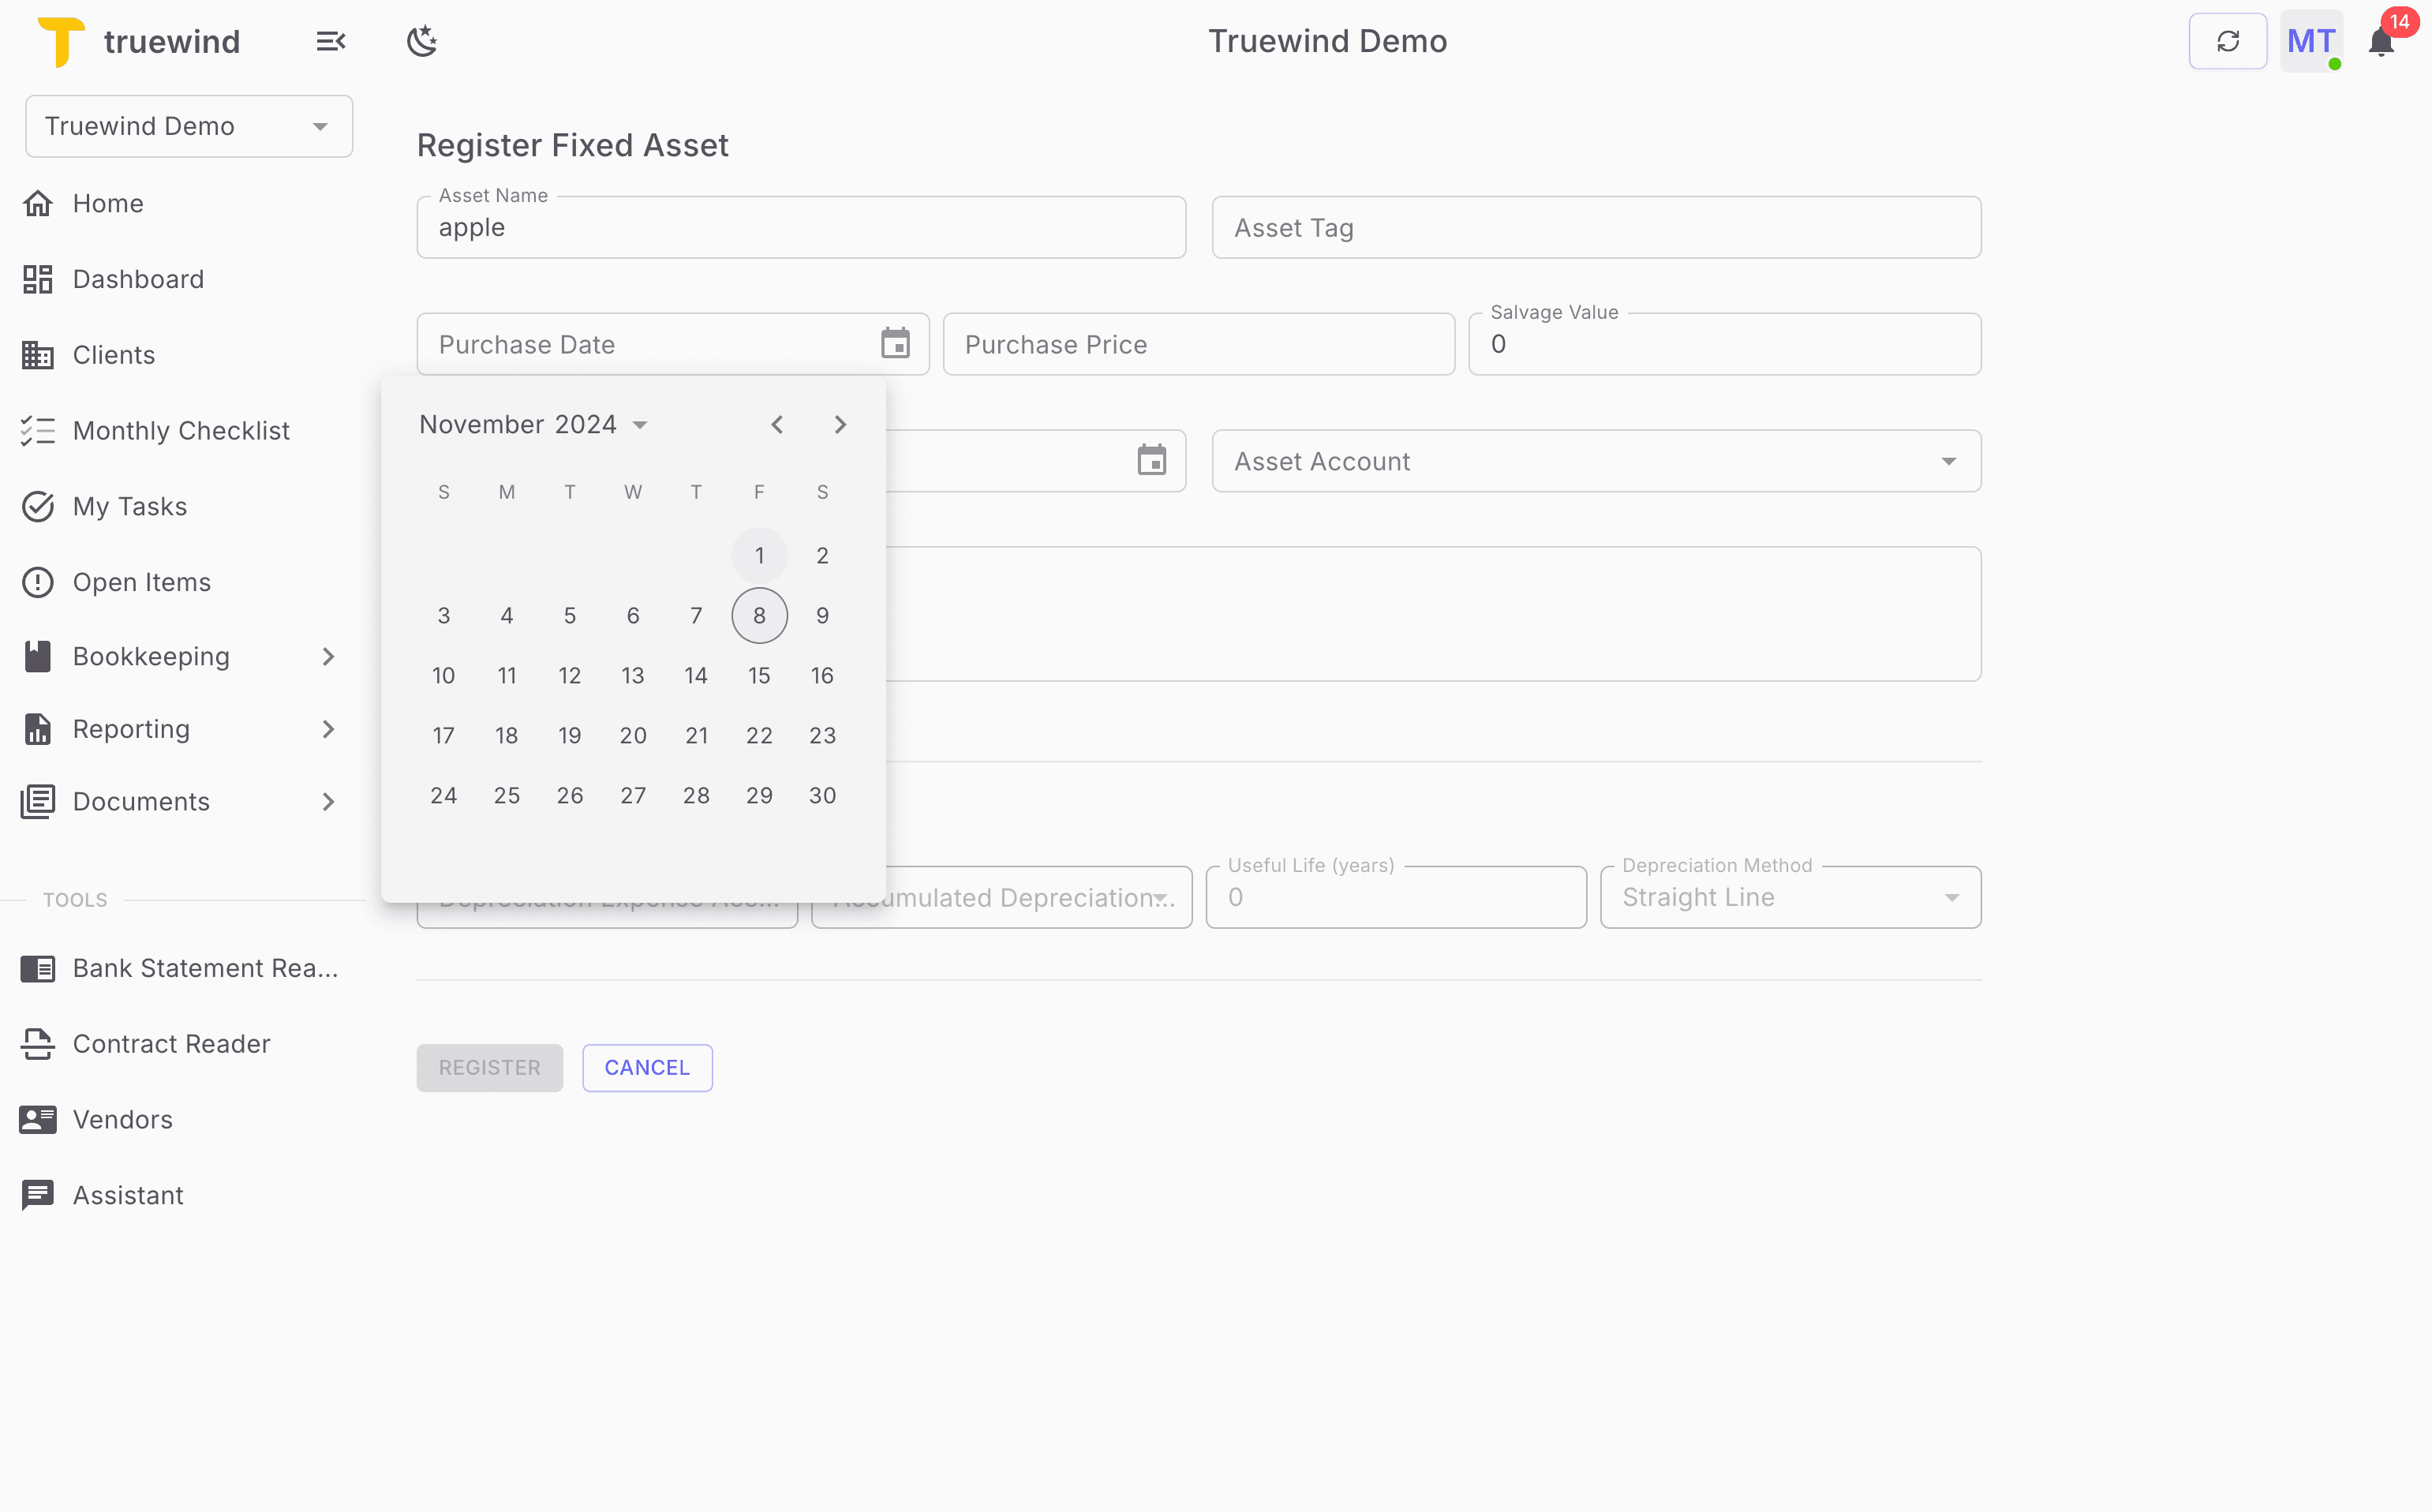Viewport: 2432px width, 1512px height.
Task: Toggle dark mode via moon icon
Action: point(422,41)
